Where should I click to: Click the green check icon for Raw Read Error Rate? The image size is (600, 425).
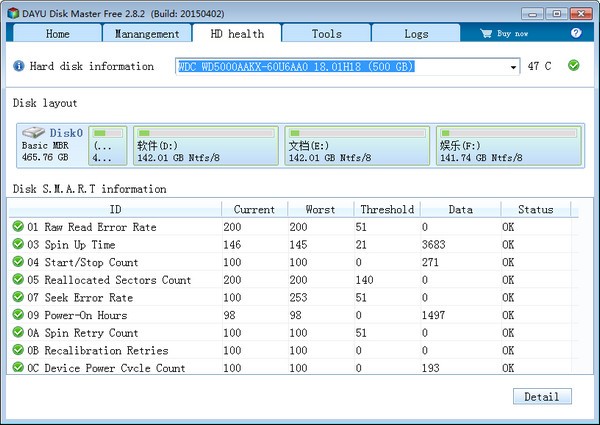tap(18, 227)
